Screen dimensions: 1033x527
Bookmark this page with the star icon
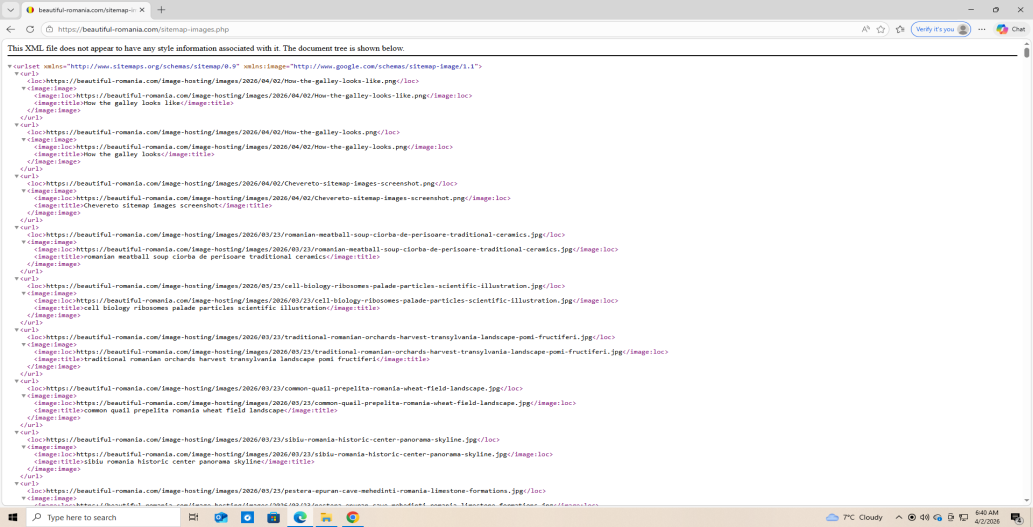point(881,29)
